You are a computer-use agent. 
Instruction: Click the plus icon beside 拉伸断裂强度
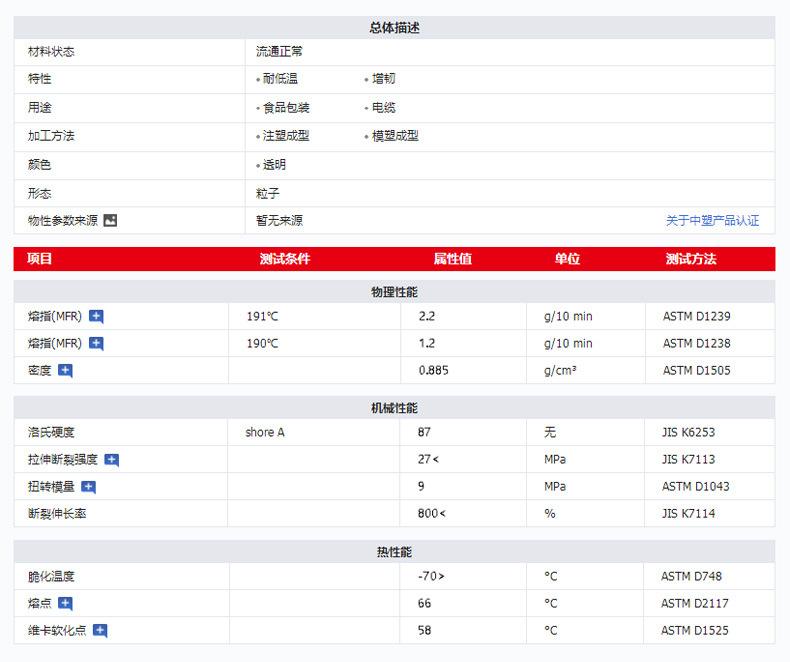(112, 460)
